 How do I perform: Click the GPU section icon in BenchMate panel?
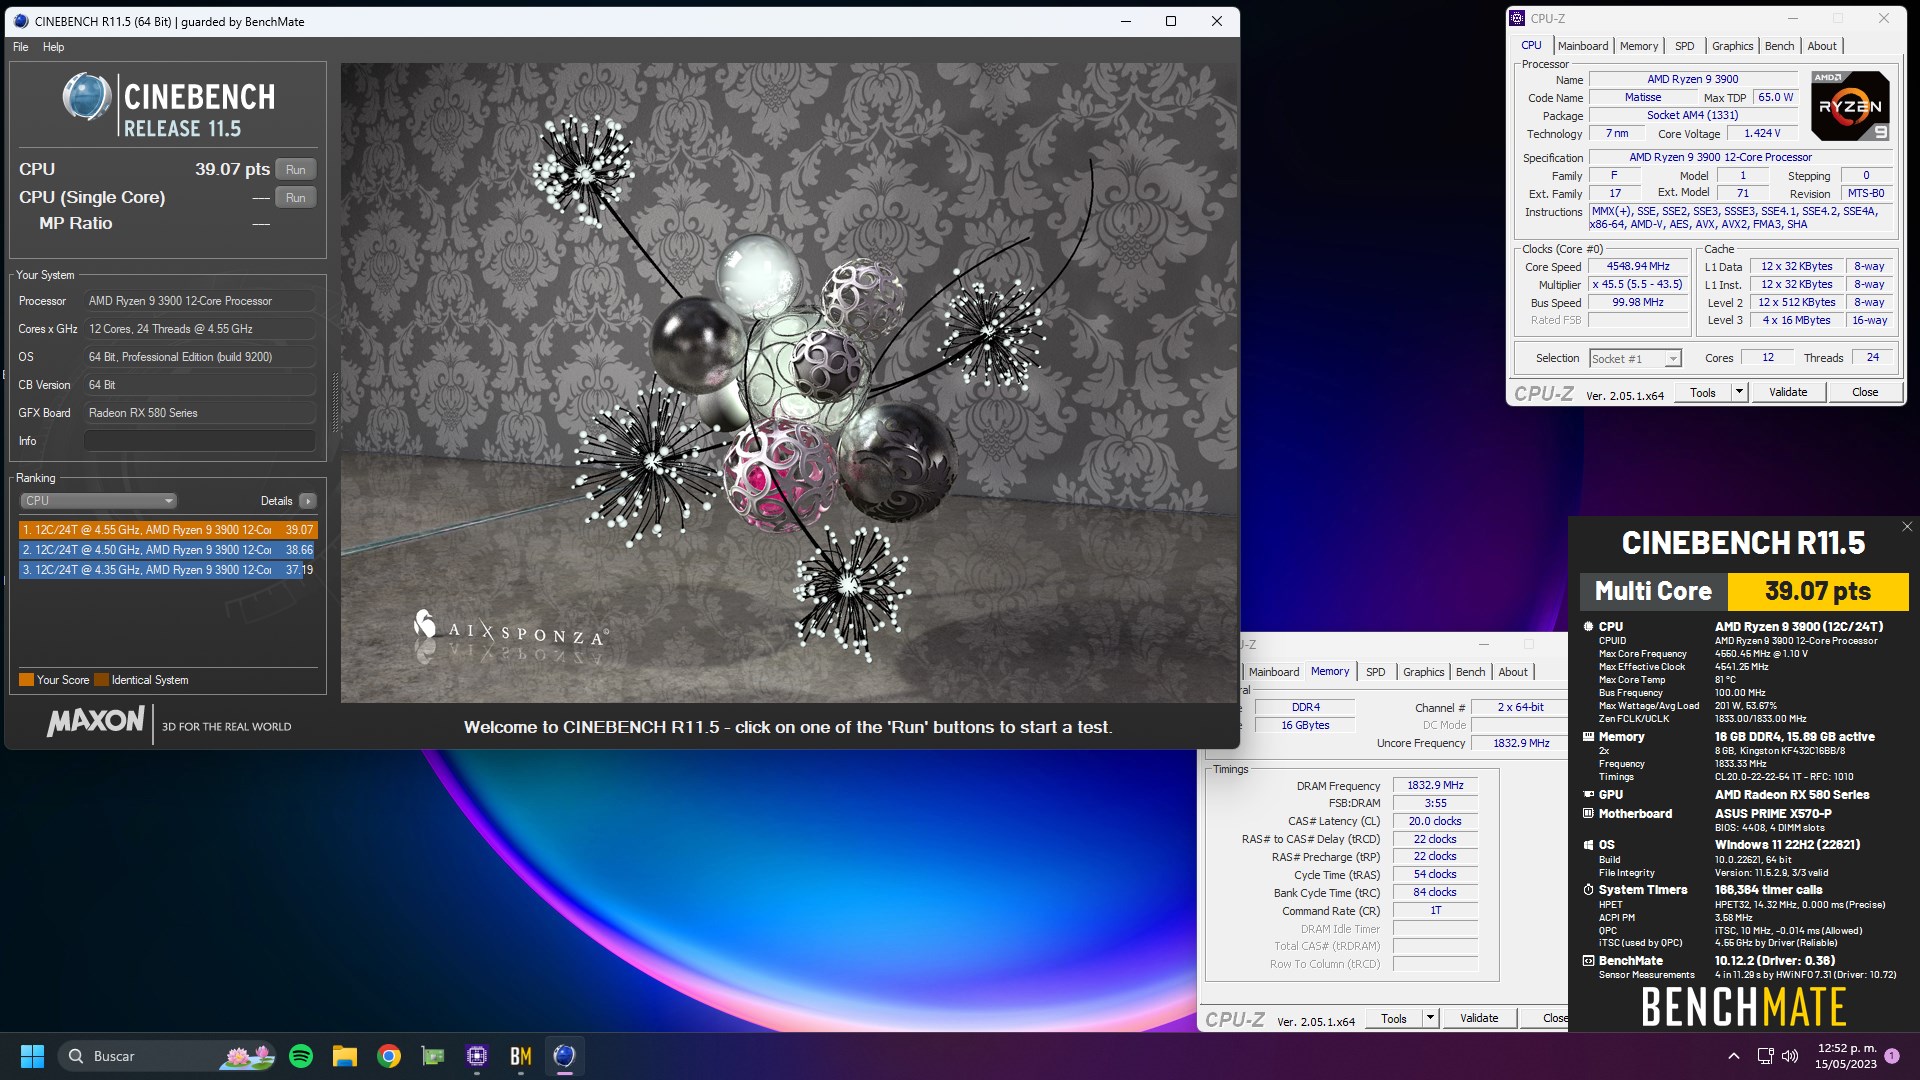1588,795
